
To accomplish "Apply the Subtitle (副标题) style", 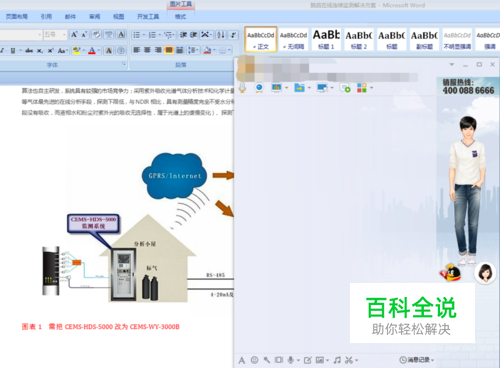I will (x=424, y=39).
